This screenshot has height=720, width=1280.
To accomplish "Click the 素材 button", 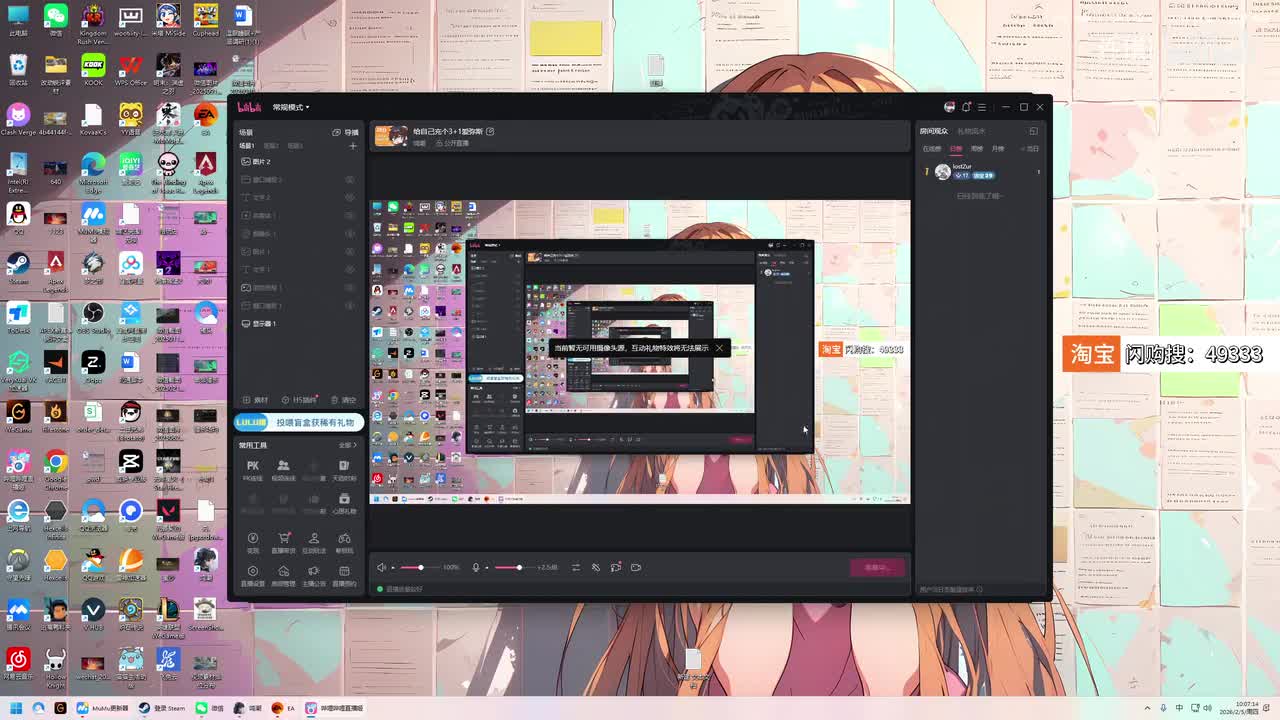I will [257, 400].
